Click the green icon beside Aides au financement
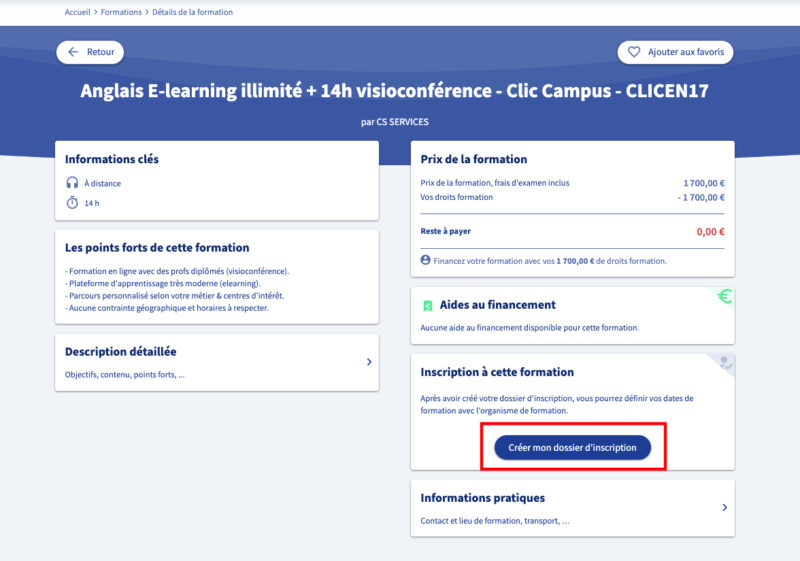This screenshot has height=561, width=800. [428, 305]
